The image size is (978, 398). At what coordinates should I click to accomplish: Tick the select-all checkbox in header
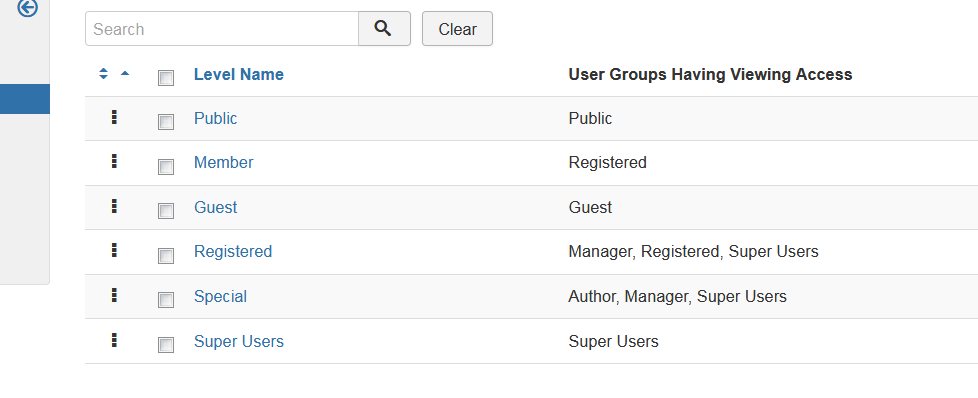166,78
